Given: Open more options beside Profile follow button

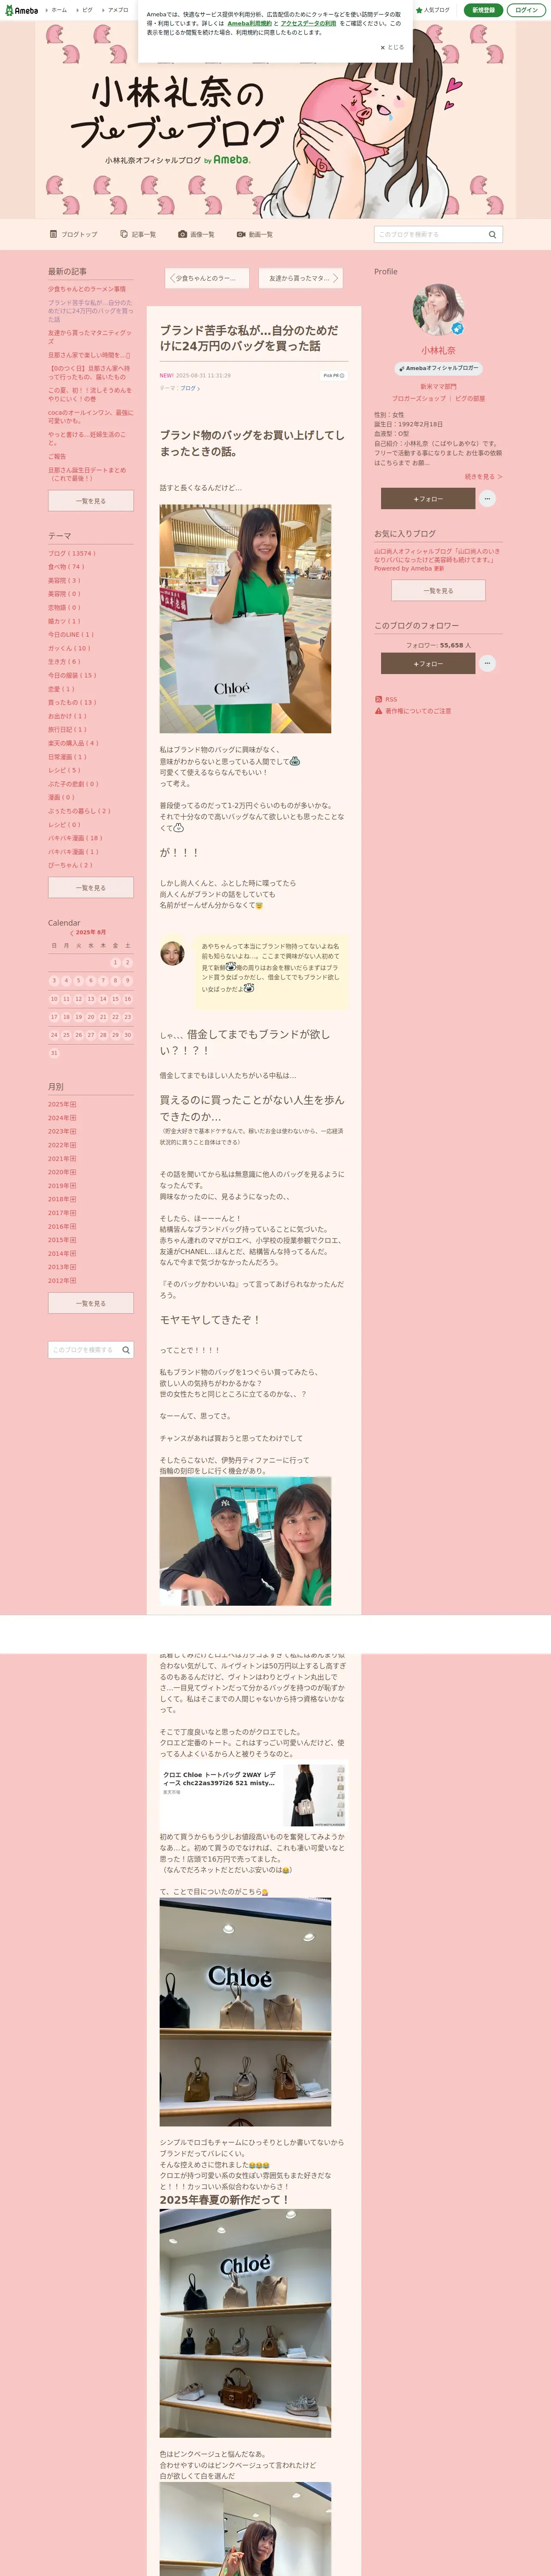Looking at the screenshot, I should click(487, 498).
